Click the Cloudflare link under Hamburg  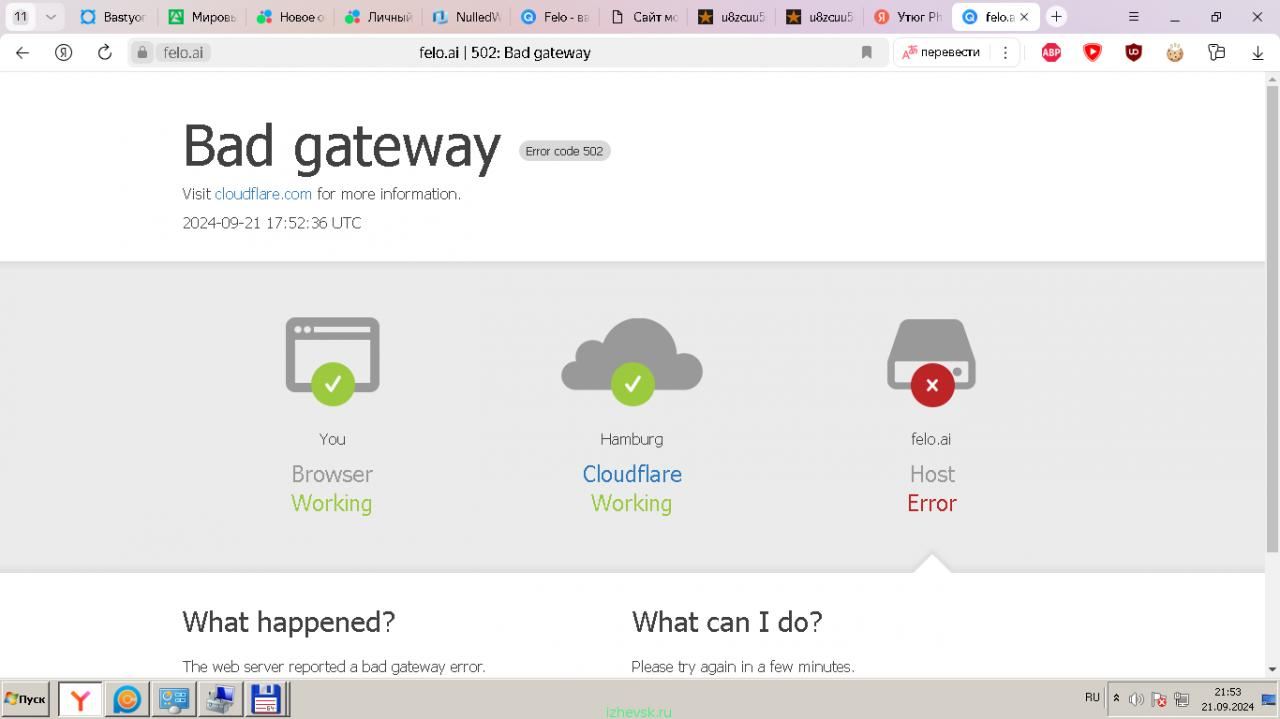pyautogui.click(x=632, y=474)
